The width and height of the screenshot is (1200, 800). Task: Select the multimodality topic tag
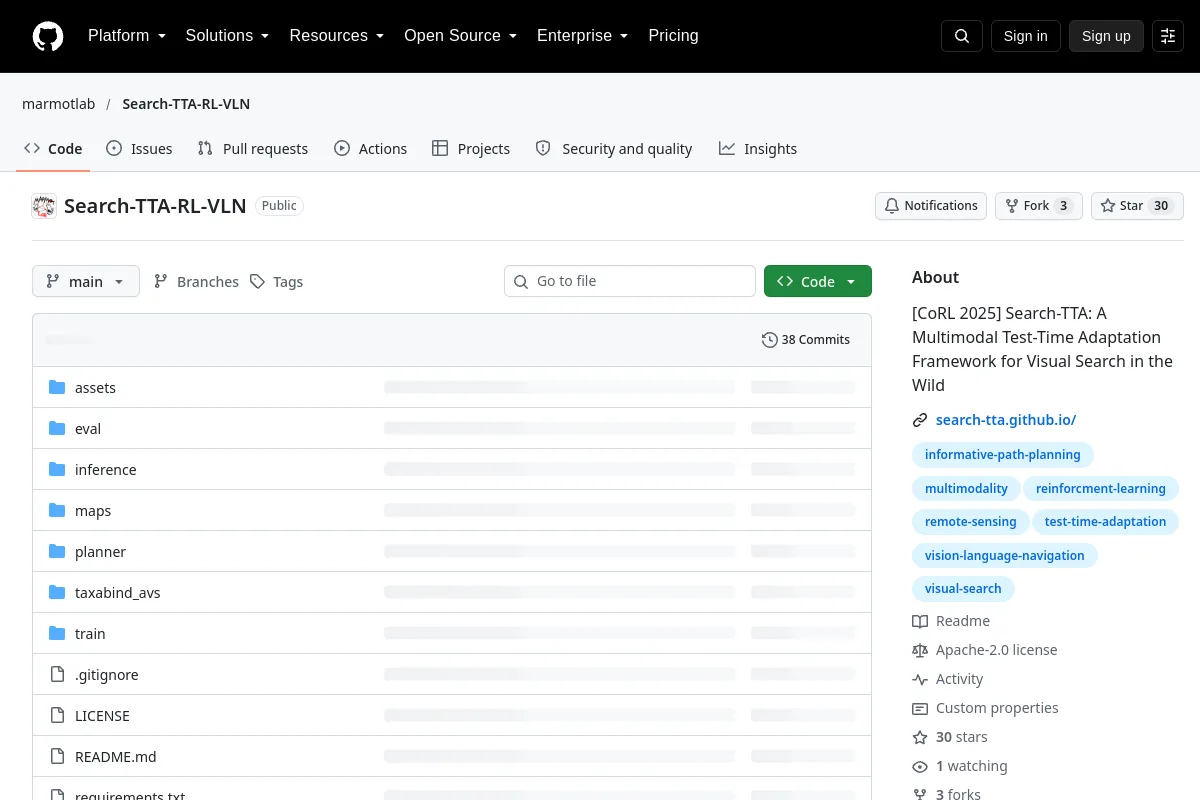[967, 489]
